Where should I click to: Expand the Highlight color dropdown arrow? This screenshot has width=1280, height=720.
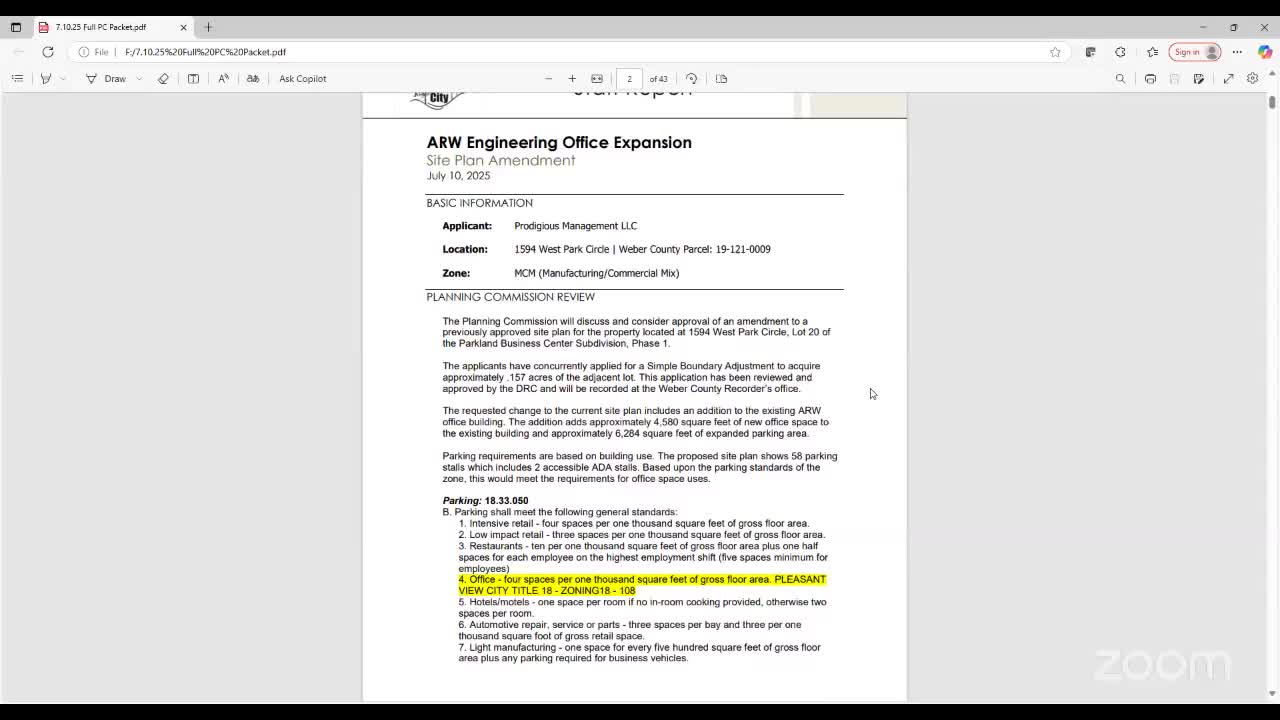point(63,79)
